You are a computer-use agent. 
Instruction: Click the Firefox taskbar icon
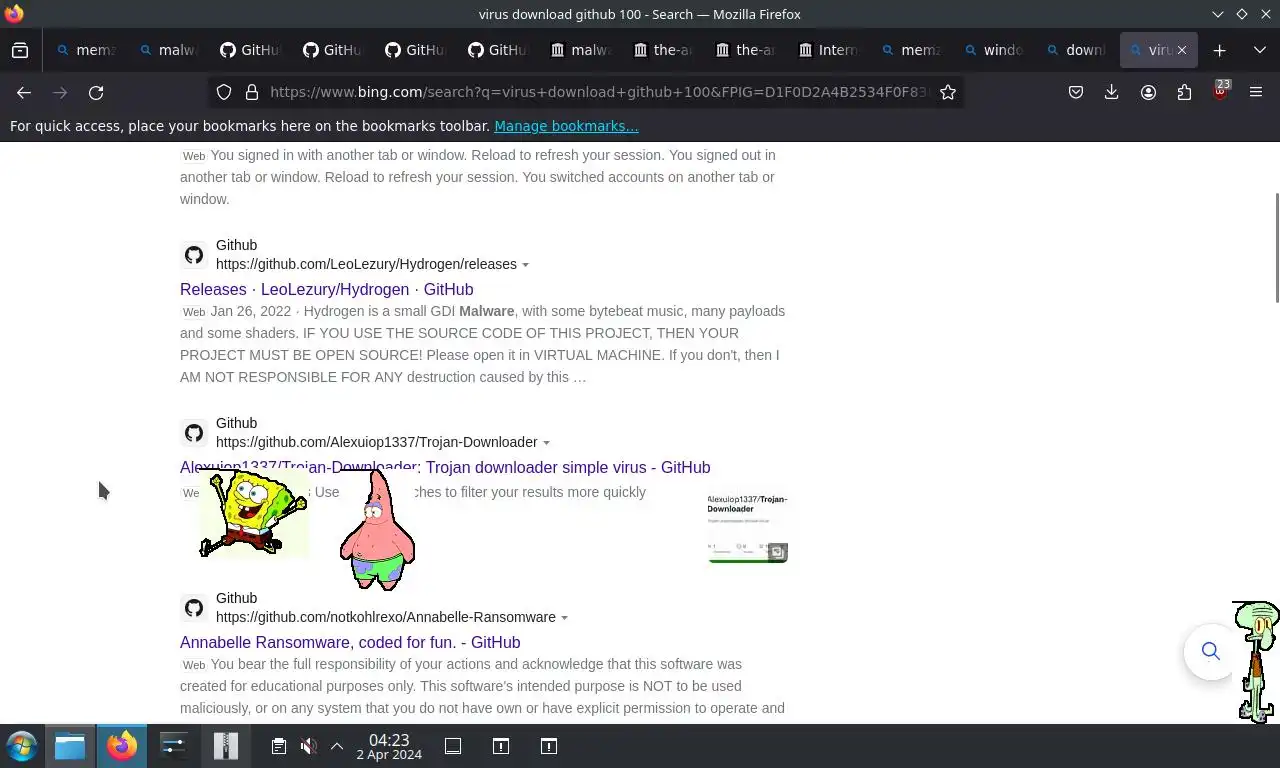(x=122, y=746)
